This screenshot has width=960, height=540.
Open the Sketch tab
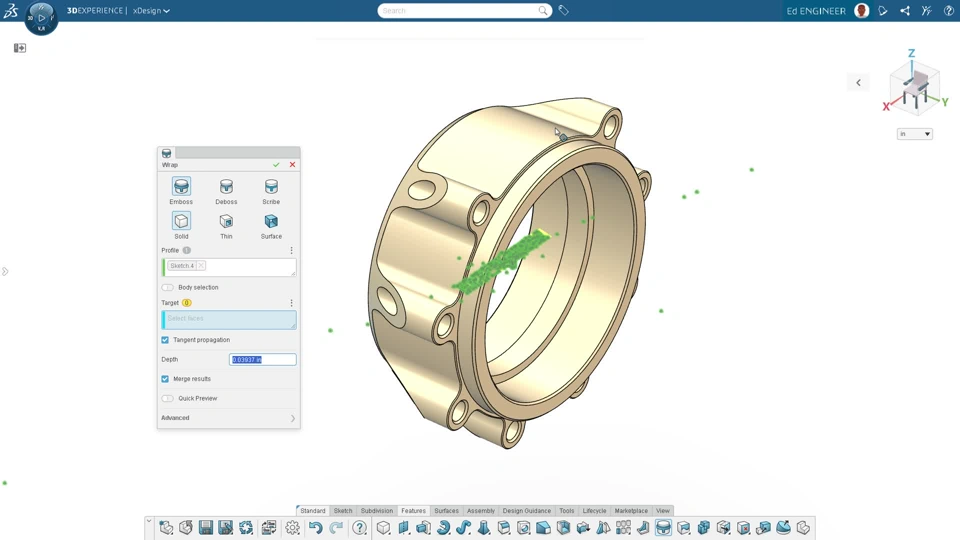tap(343, 511)
